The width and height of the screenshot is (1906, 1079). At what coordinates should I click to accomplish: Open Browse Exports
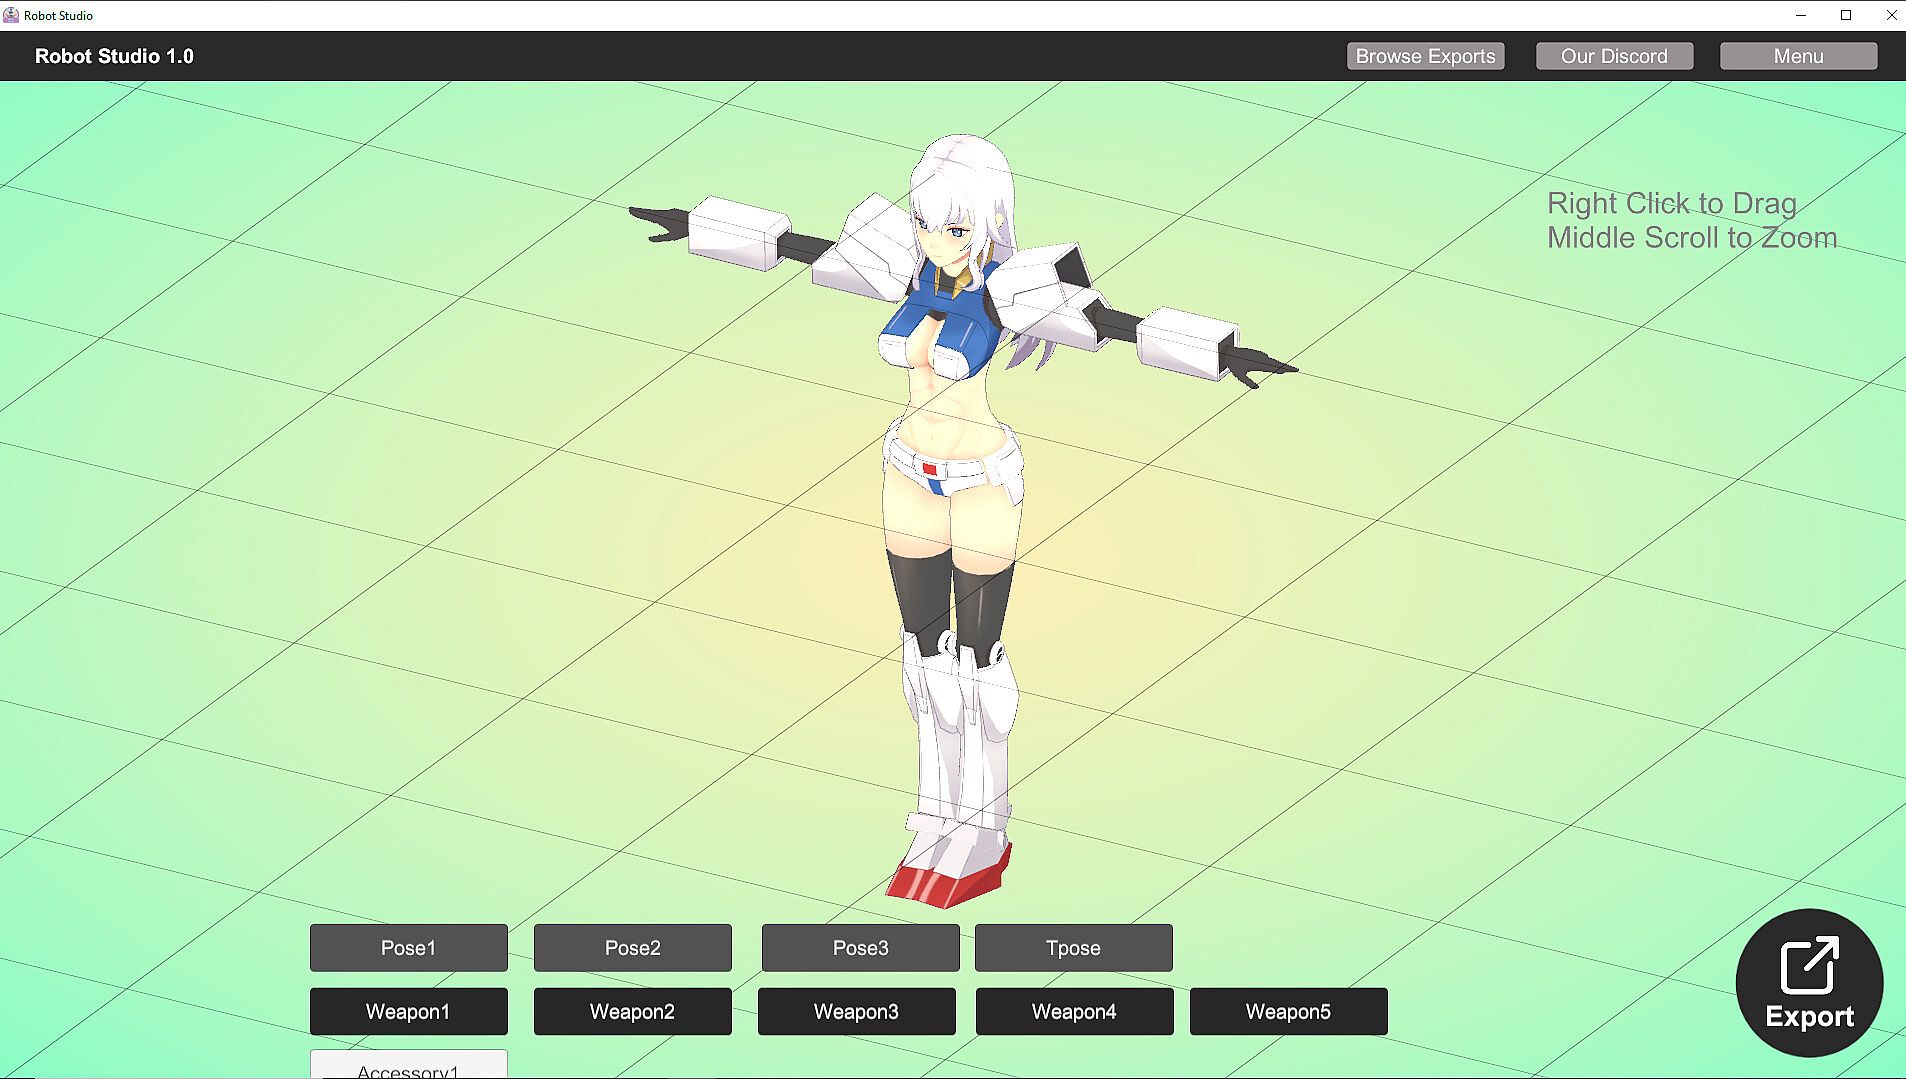1425,56
